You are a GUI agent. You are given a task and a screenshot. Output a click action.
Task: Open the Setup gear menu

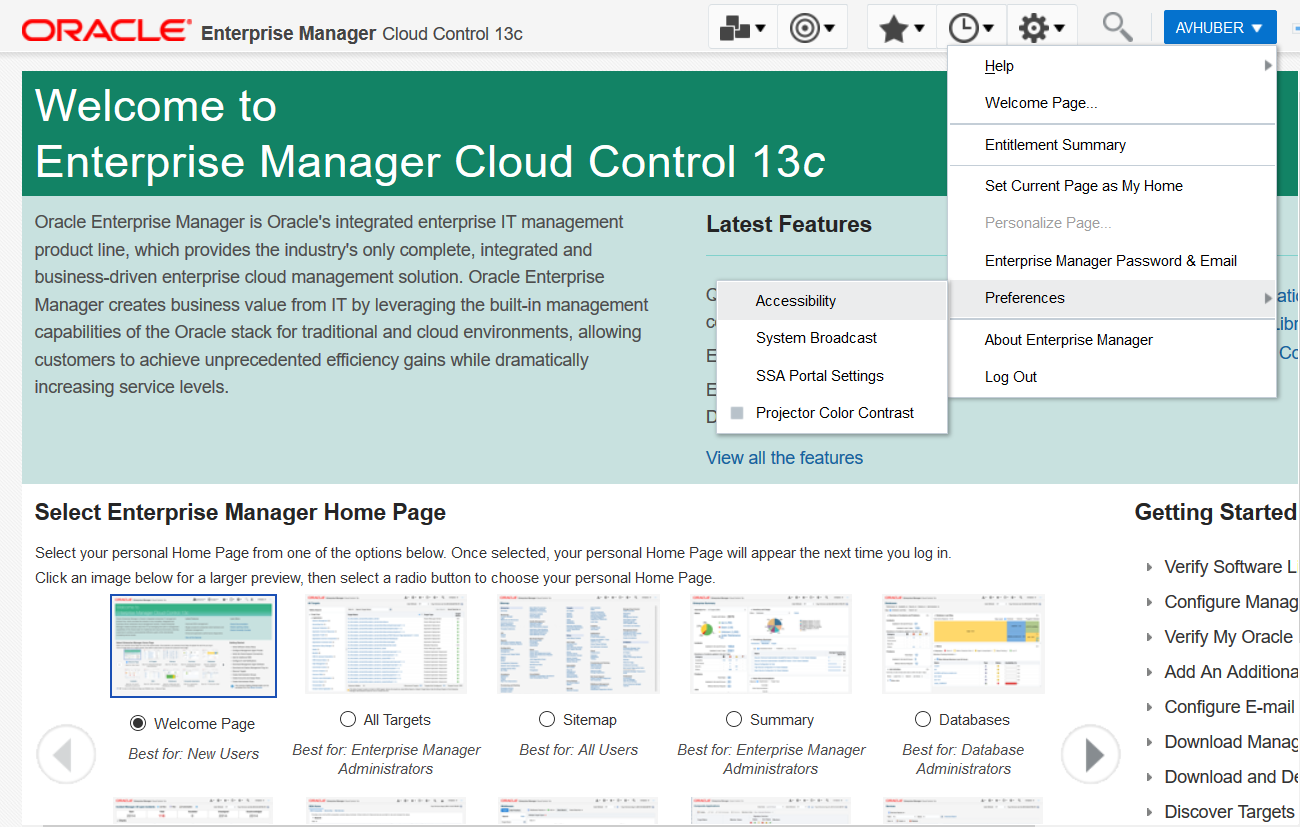(1041, 27)
